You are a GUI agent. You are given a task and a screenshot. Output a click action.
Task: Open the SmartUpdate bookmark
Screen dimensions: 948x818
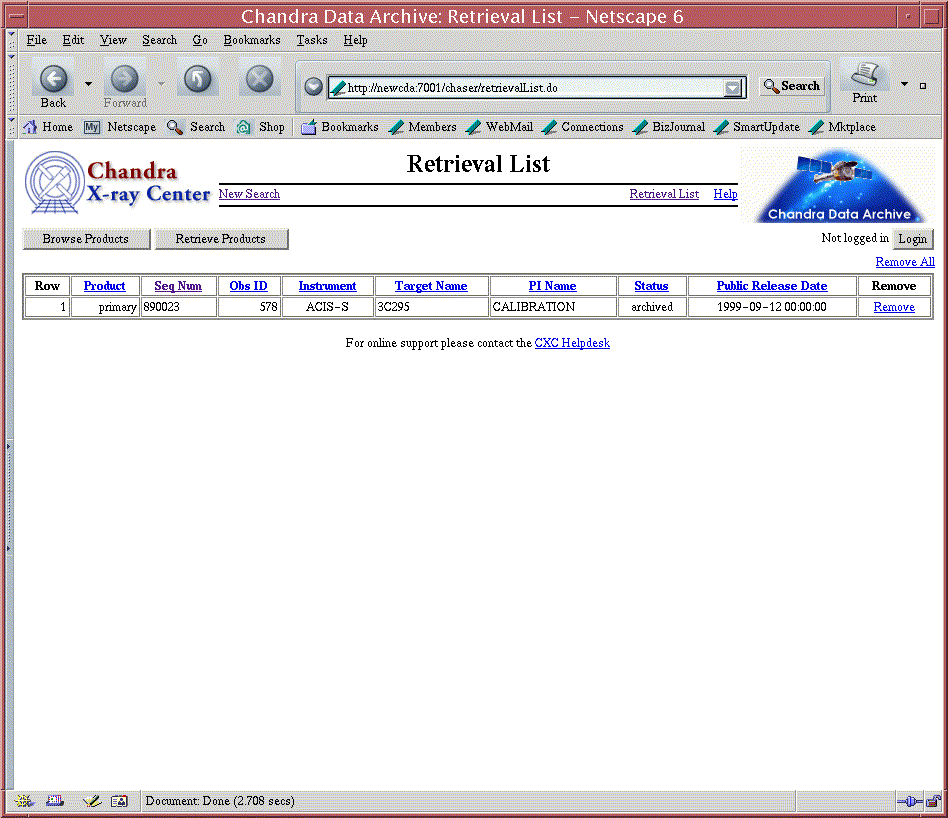(756, 127)
